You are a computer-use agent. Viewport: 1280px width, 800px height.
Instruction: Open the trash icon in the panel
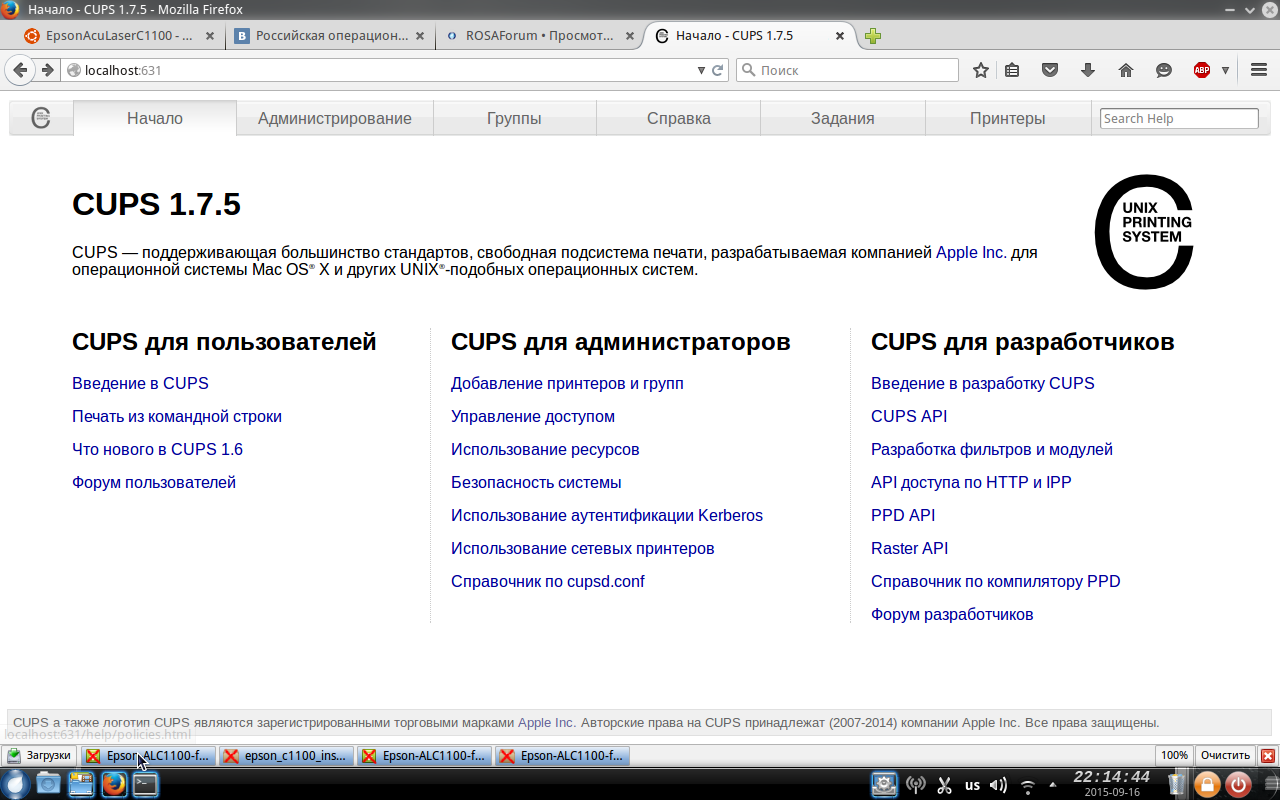tap(1177, 784)
